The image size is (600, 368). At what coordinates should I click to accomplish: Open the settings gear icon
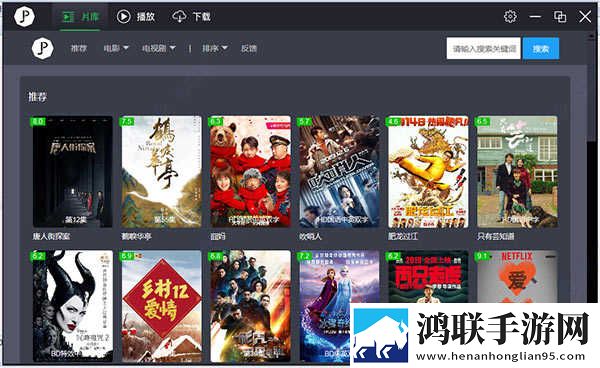510,16
